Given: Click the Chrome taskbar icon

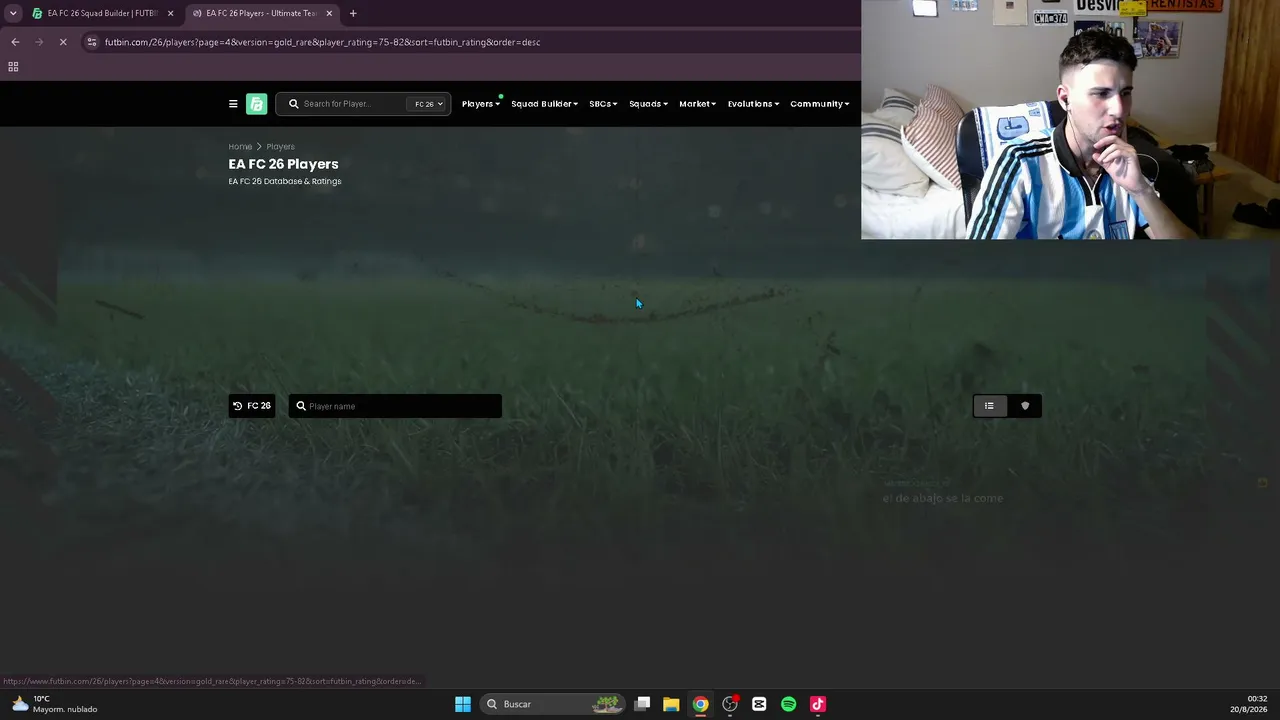Looking at the screenshot, I should pyautogui.click(x=701, y=704).
